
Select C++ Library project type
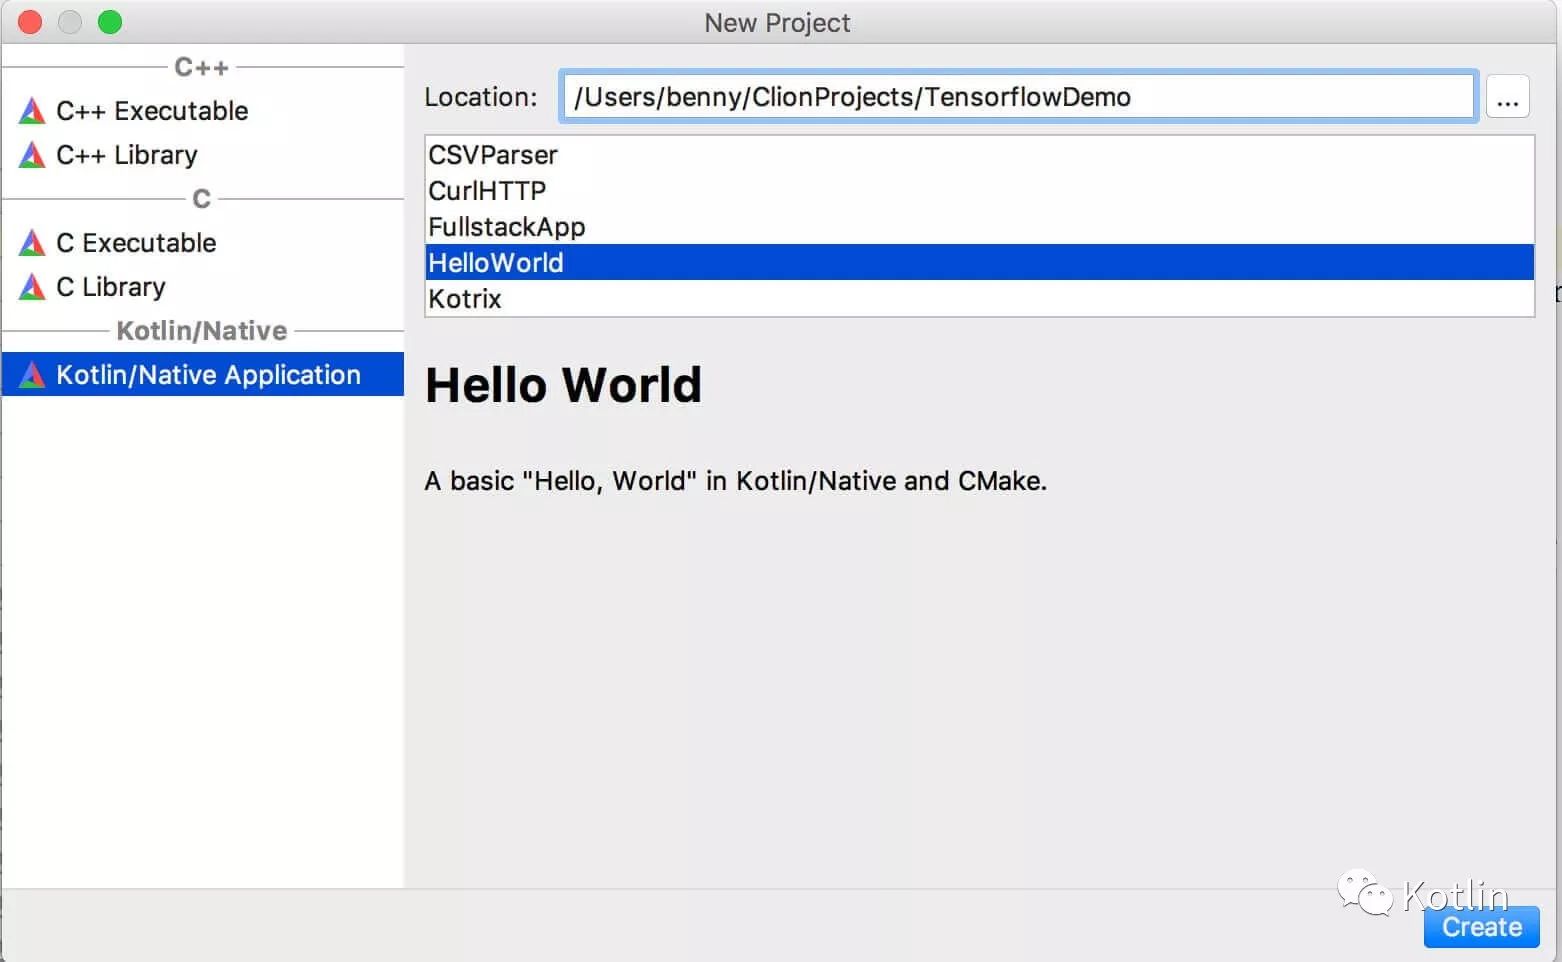(202, 155)
